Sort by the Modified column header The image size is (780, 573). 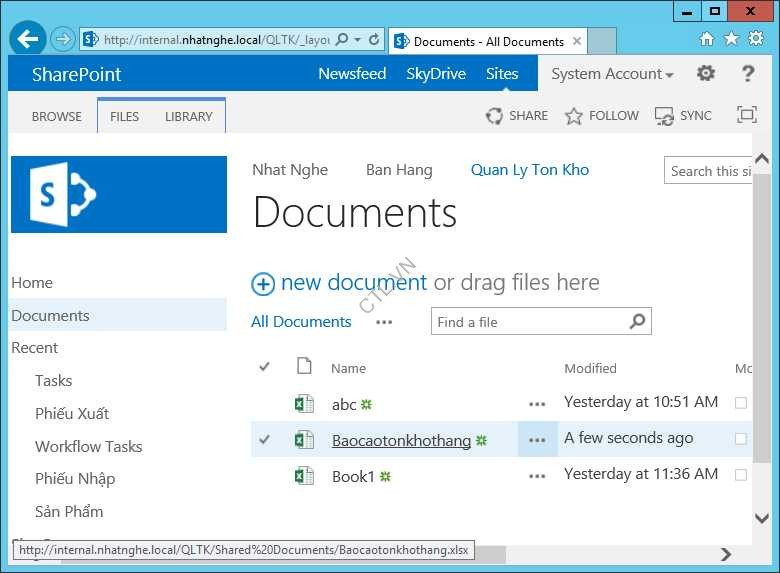pyautogui.click(x=590, y=369)
